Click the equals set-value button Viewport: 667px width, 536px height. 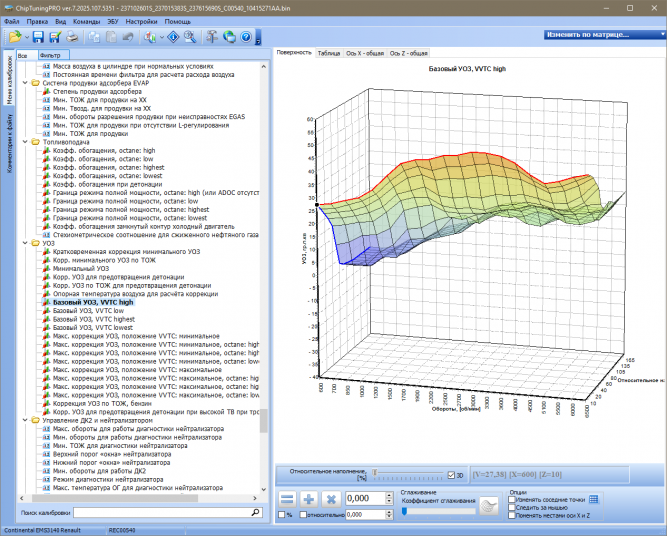(288, 499)
